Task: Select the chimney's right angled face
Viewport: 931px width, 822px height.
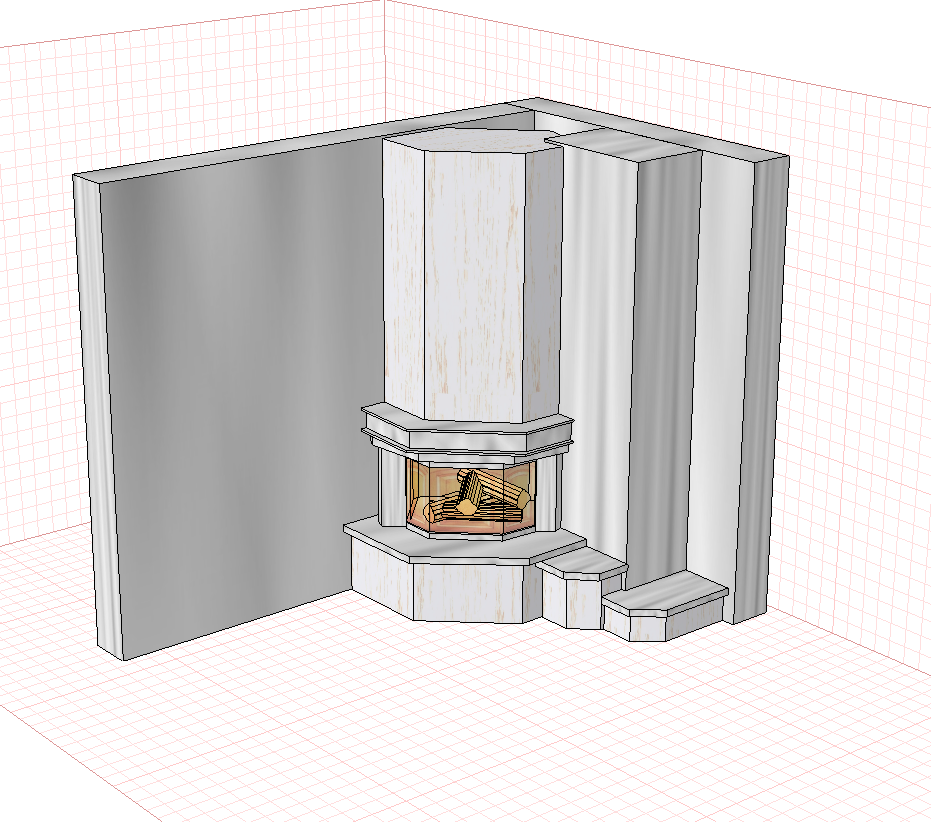Action: [x=543, y=279]
